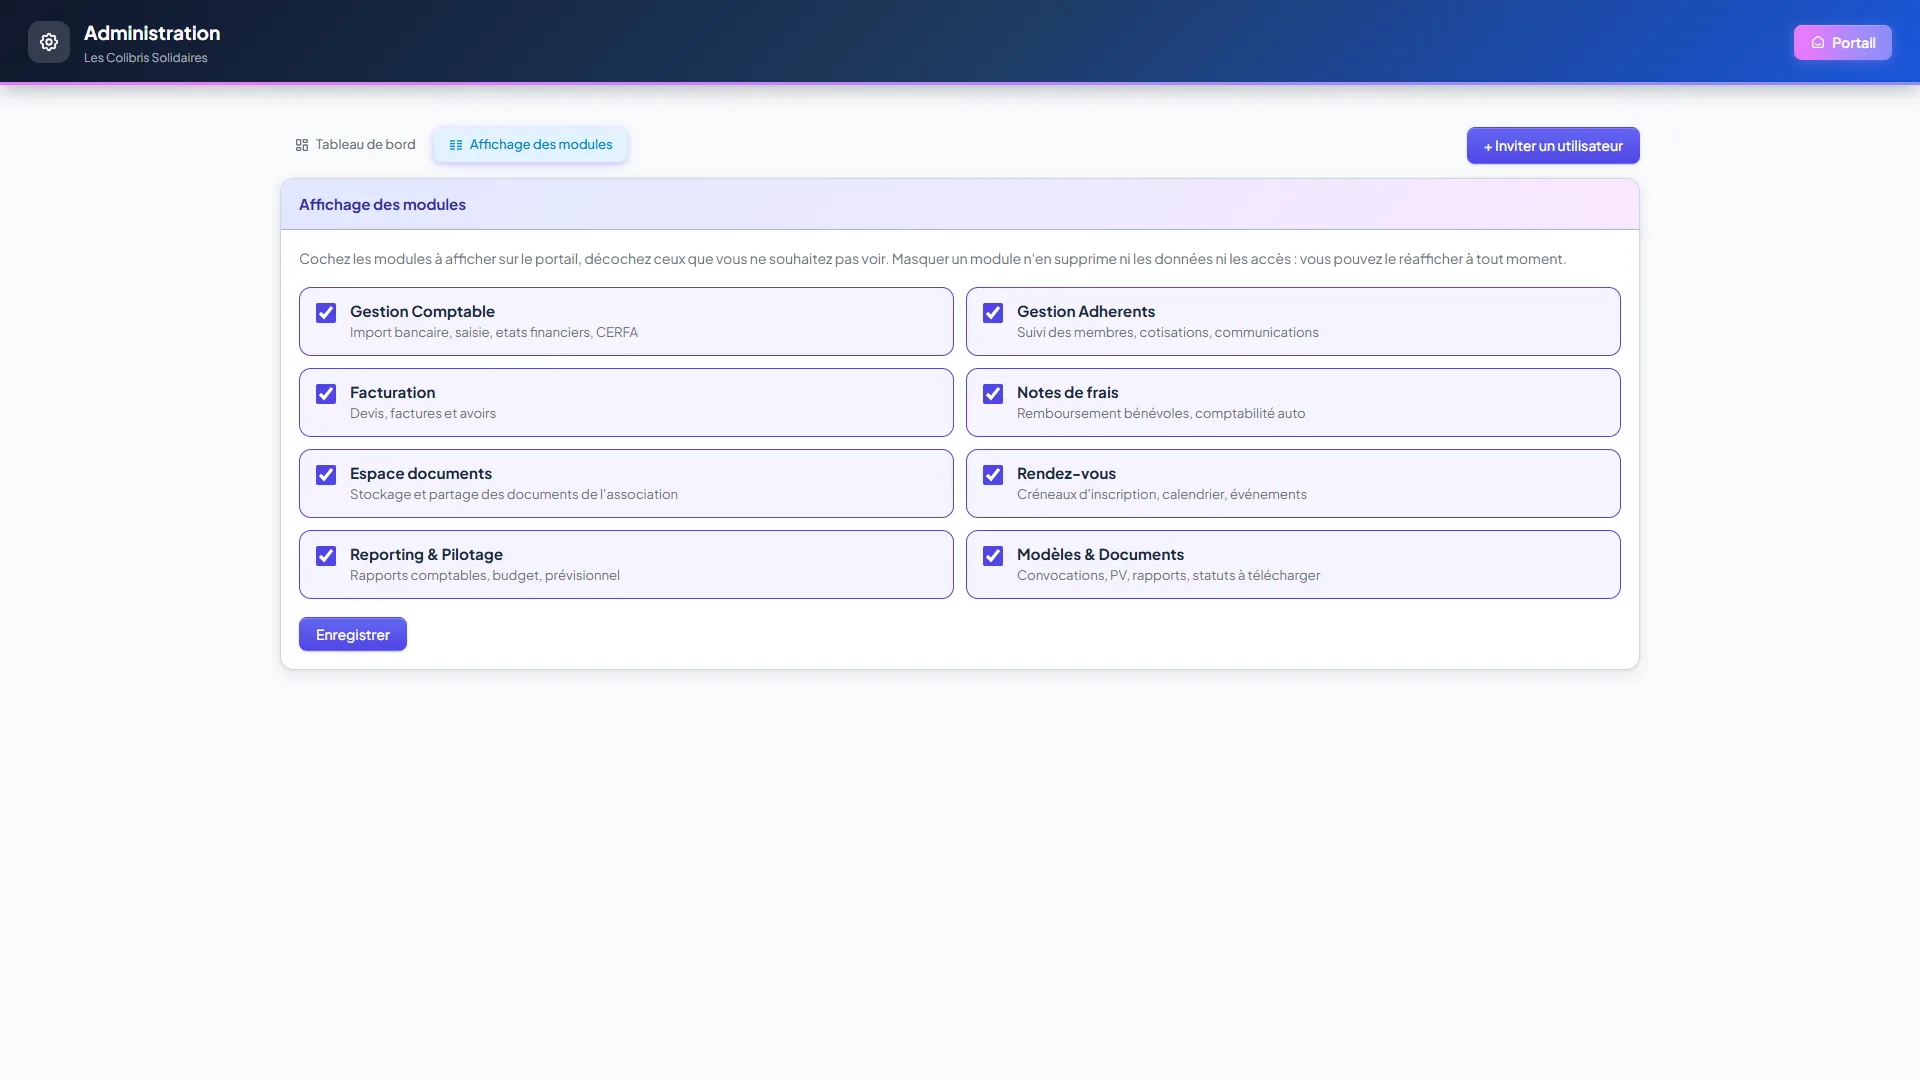Click Inviter un utilisateur button
Screen dimensions: 1920x1080
(1553, 146)
